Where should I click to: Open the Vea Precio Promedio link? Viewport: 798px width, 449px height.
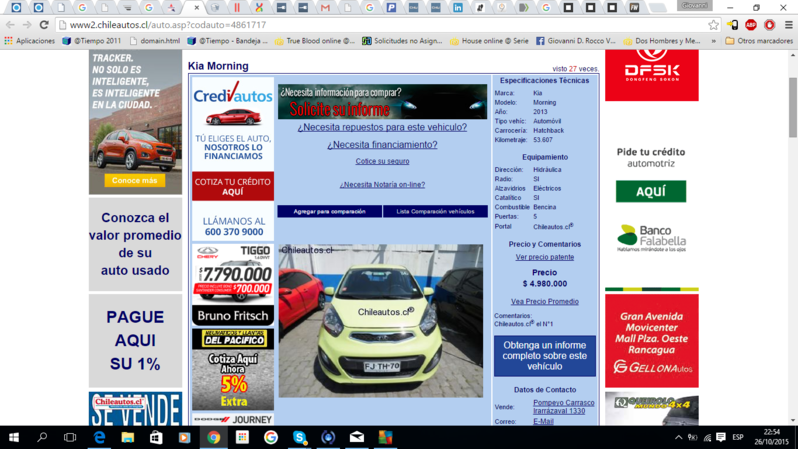[545, 301]
